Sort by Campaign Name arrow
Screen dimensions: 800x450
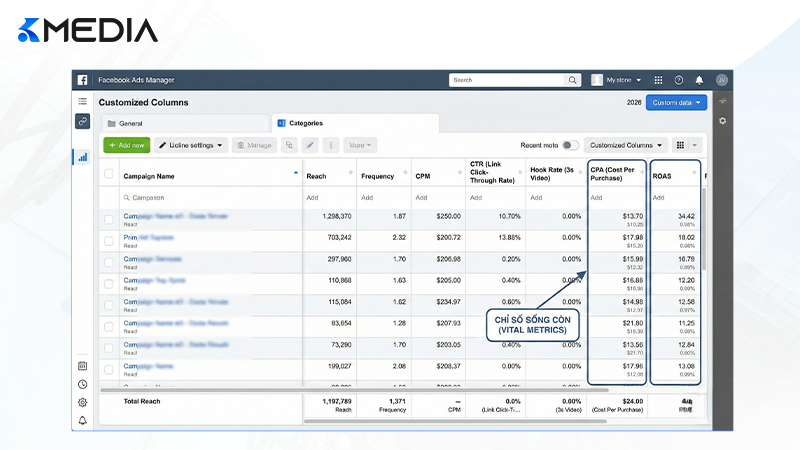296,173
